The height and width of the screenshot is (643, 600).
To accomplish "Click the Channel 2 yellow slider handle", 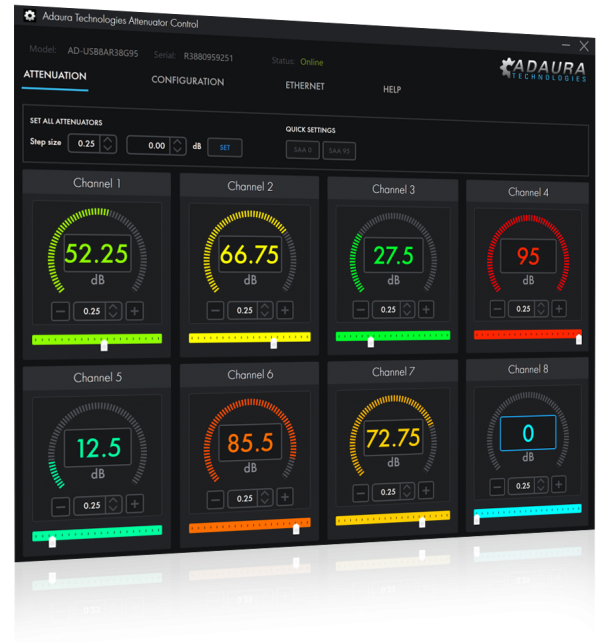I will click(x=274, y=343).
